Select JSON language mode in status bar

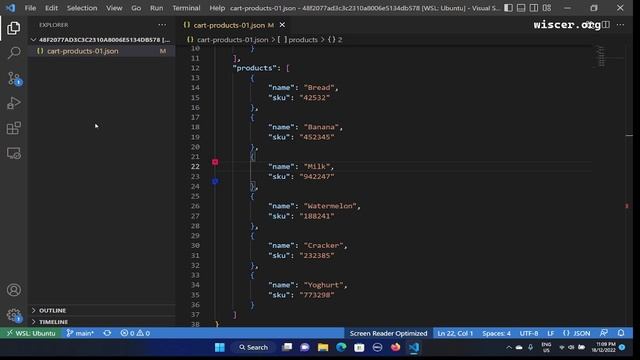tap(576, 333)
